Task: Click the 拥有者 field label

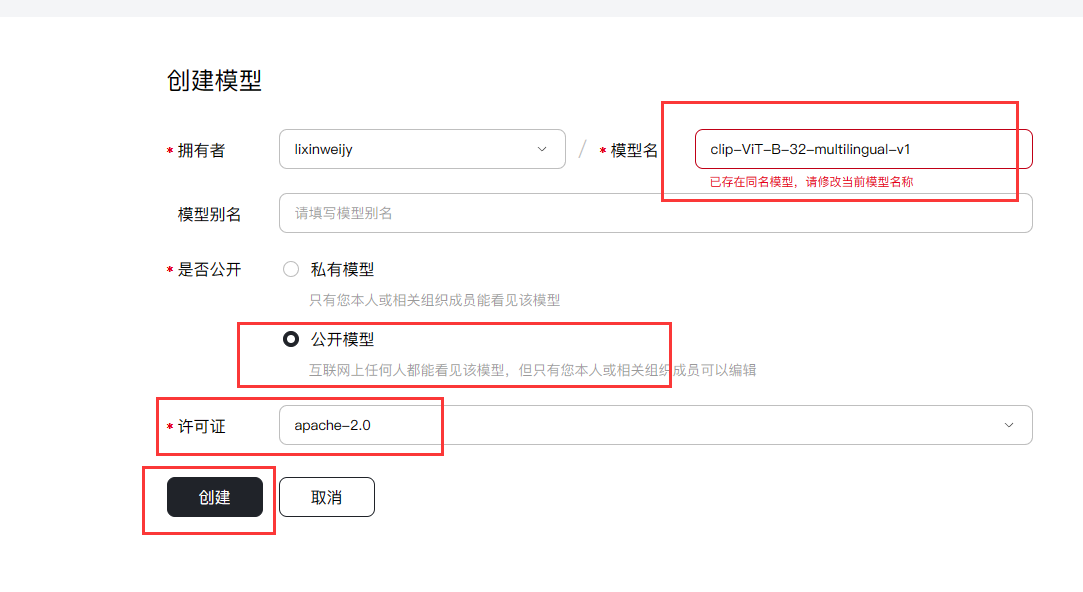Action: [201, 150]
